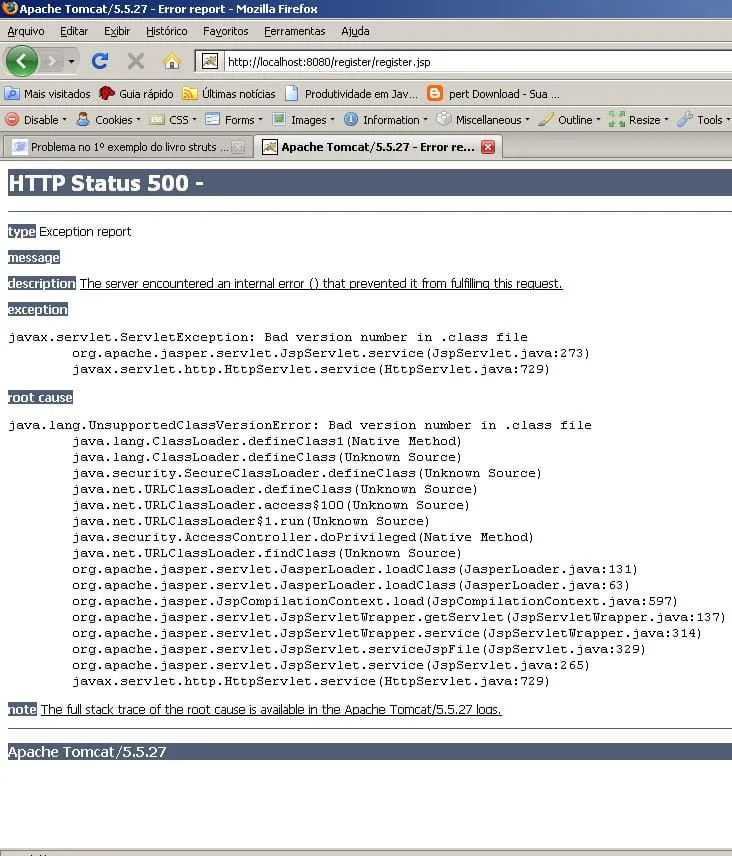Open the Histórico menu
This screenshot has width=732, height=856.
(166, 31)
